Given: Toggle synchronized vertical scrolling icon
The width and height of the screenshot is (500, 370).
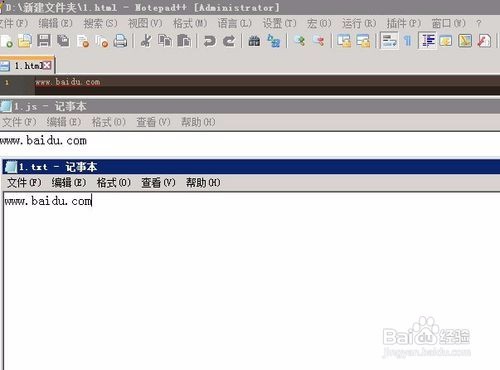Looking at the screenshot, I should (x=344, y=41).
